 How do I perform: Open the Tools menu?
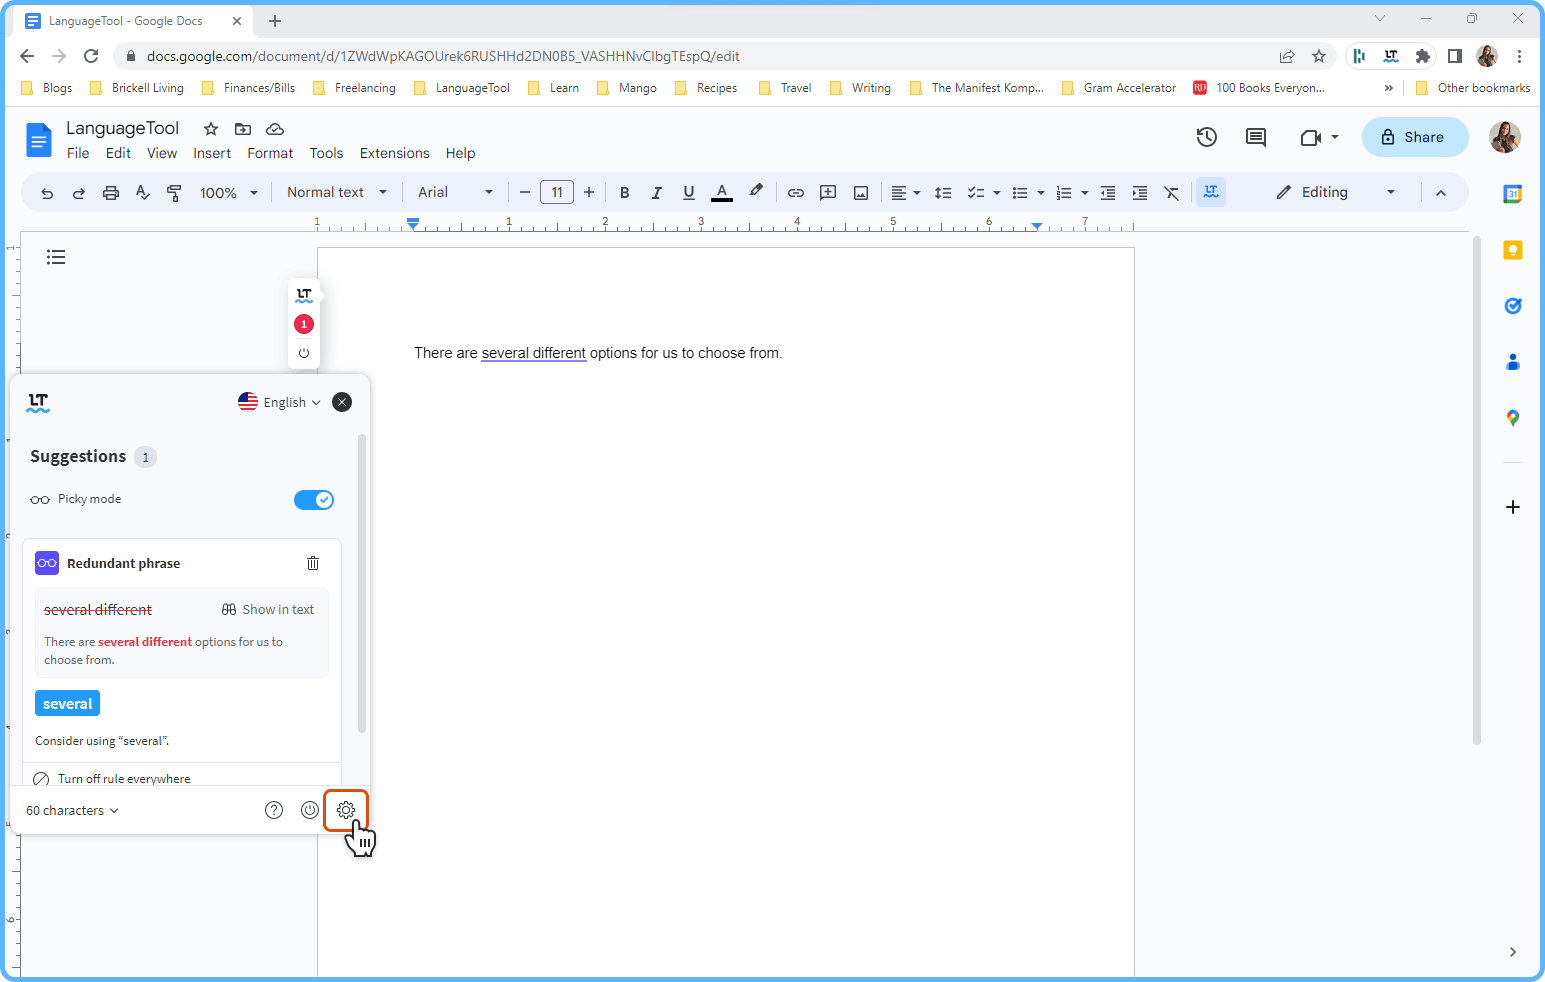pyautogui.click(x=326, y=153)
